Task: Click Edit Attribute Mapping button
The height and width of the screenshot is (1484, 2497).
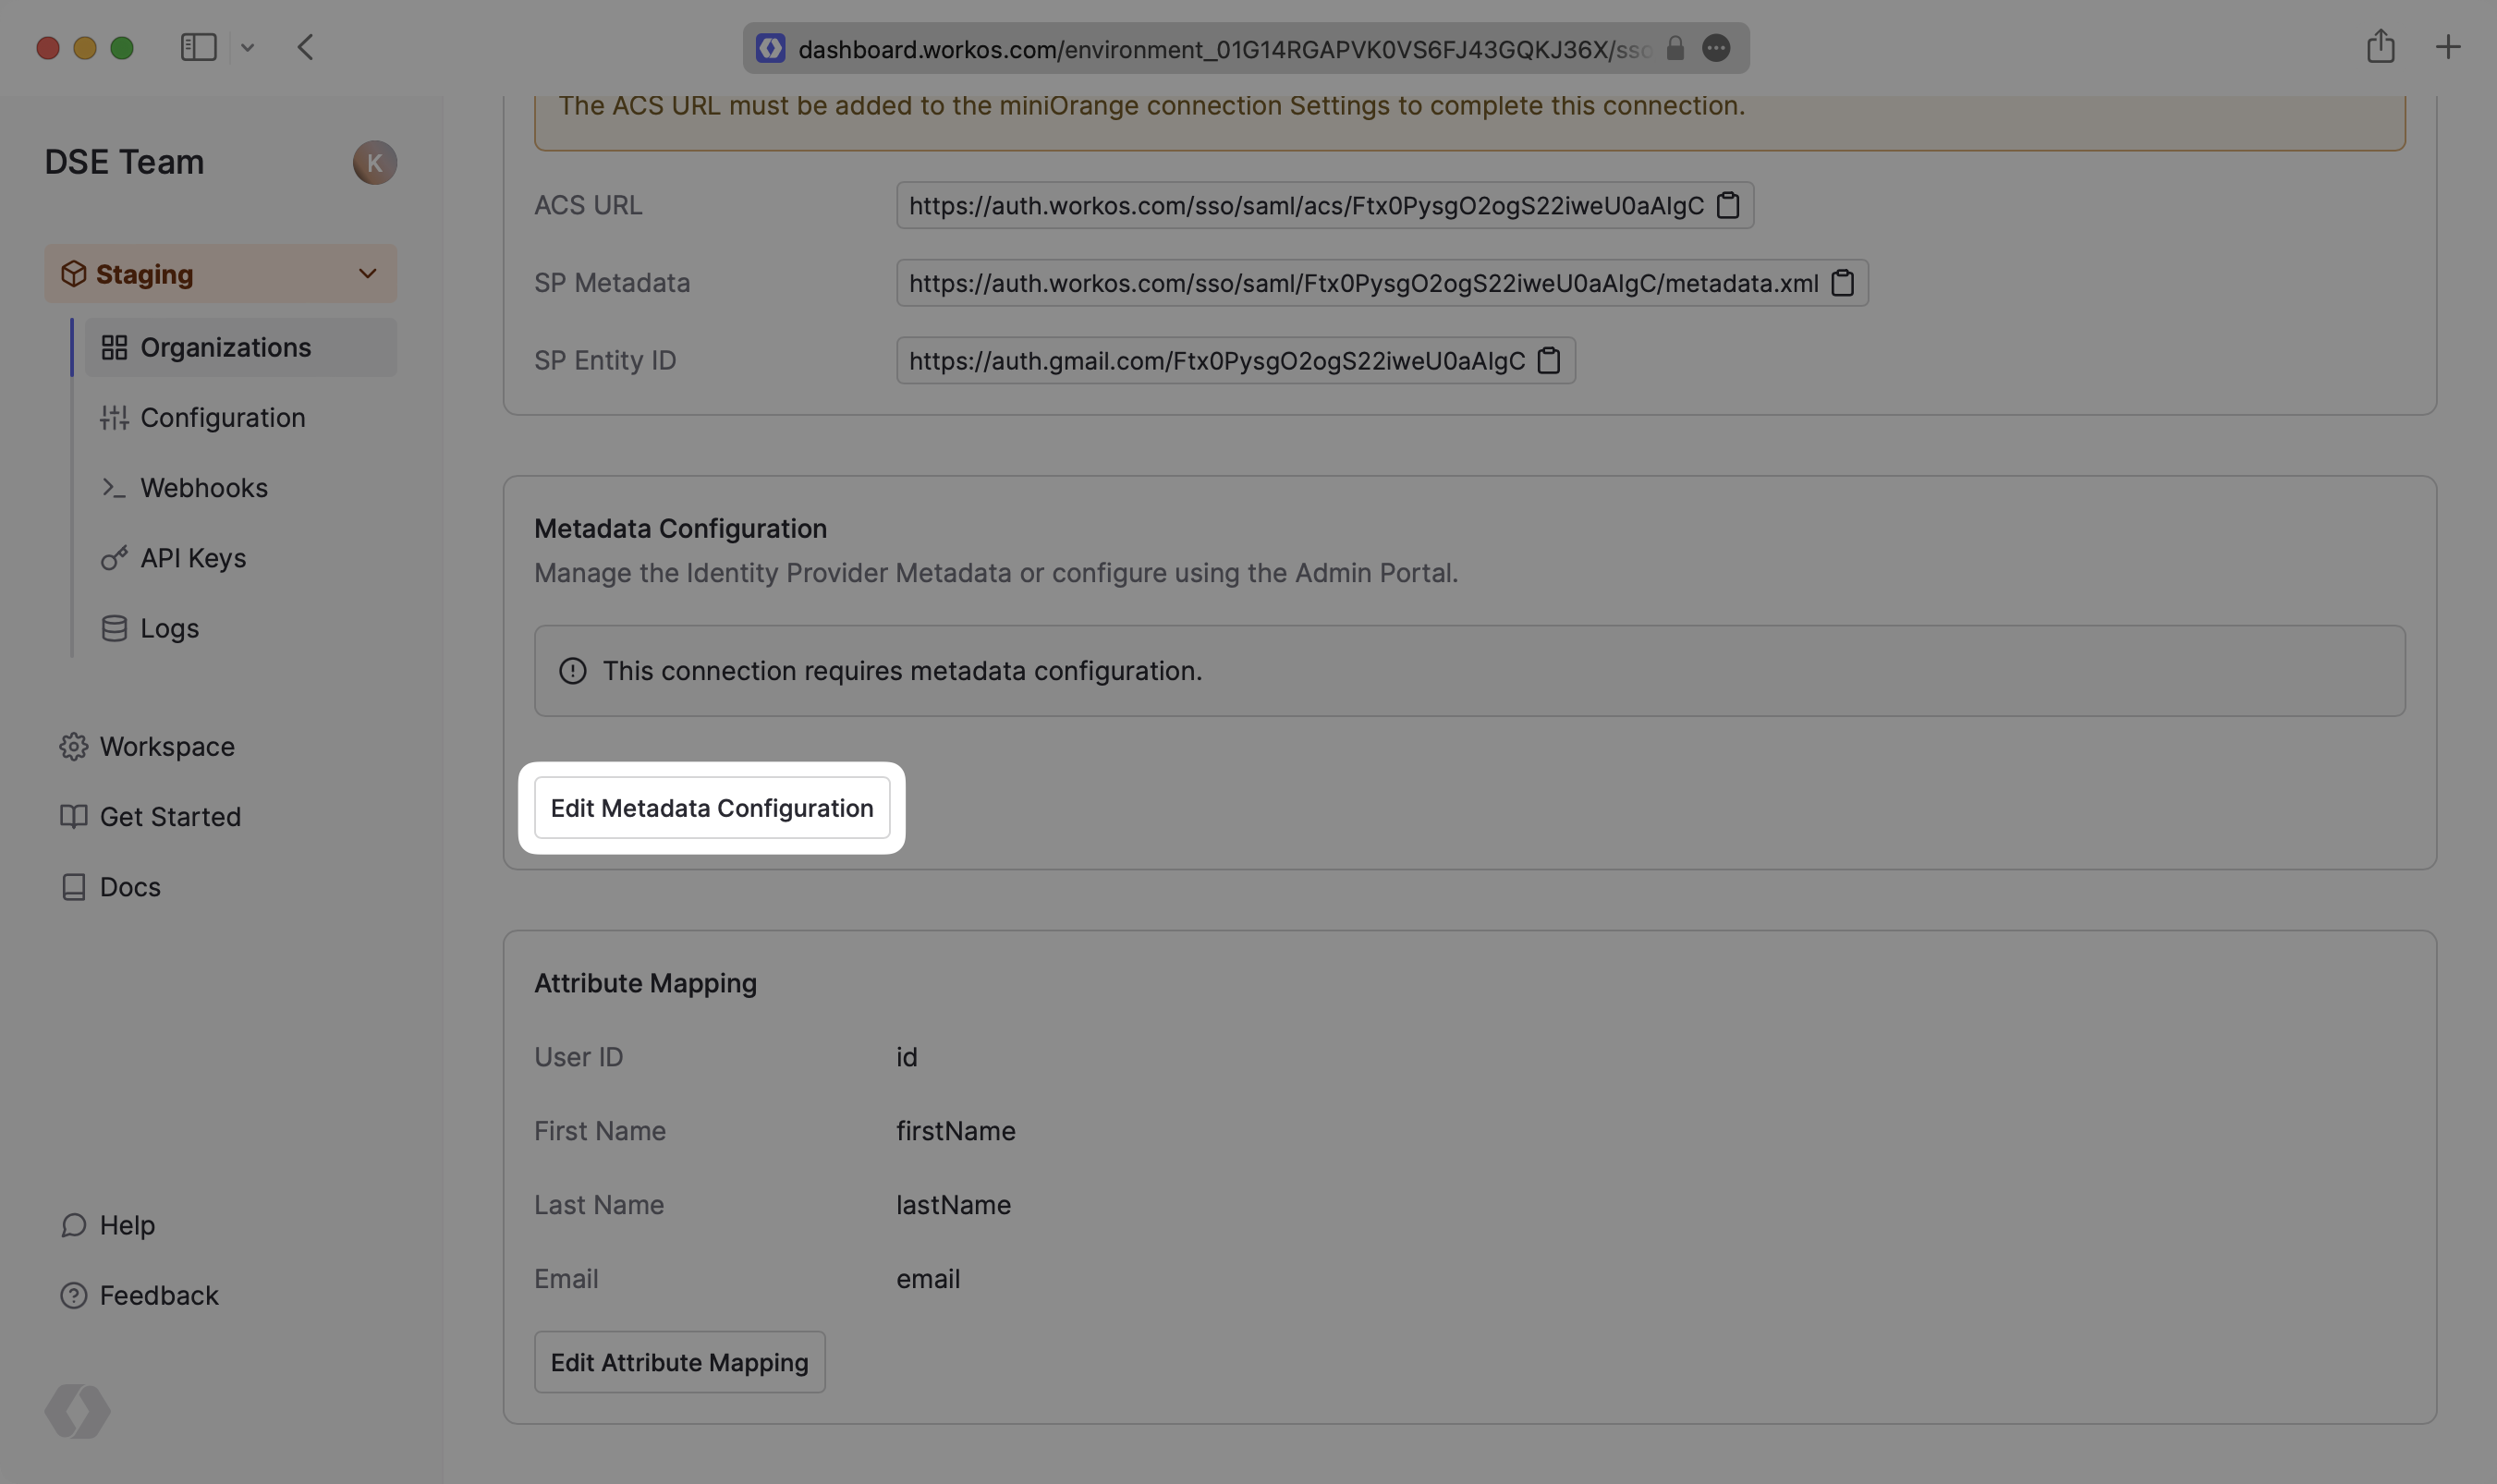Action: point(679,1362)
